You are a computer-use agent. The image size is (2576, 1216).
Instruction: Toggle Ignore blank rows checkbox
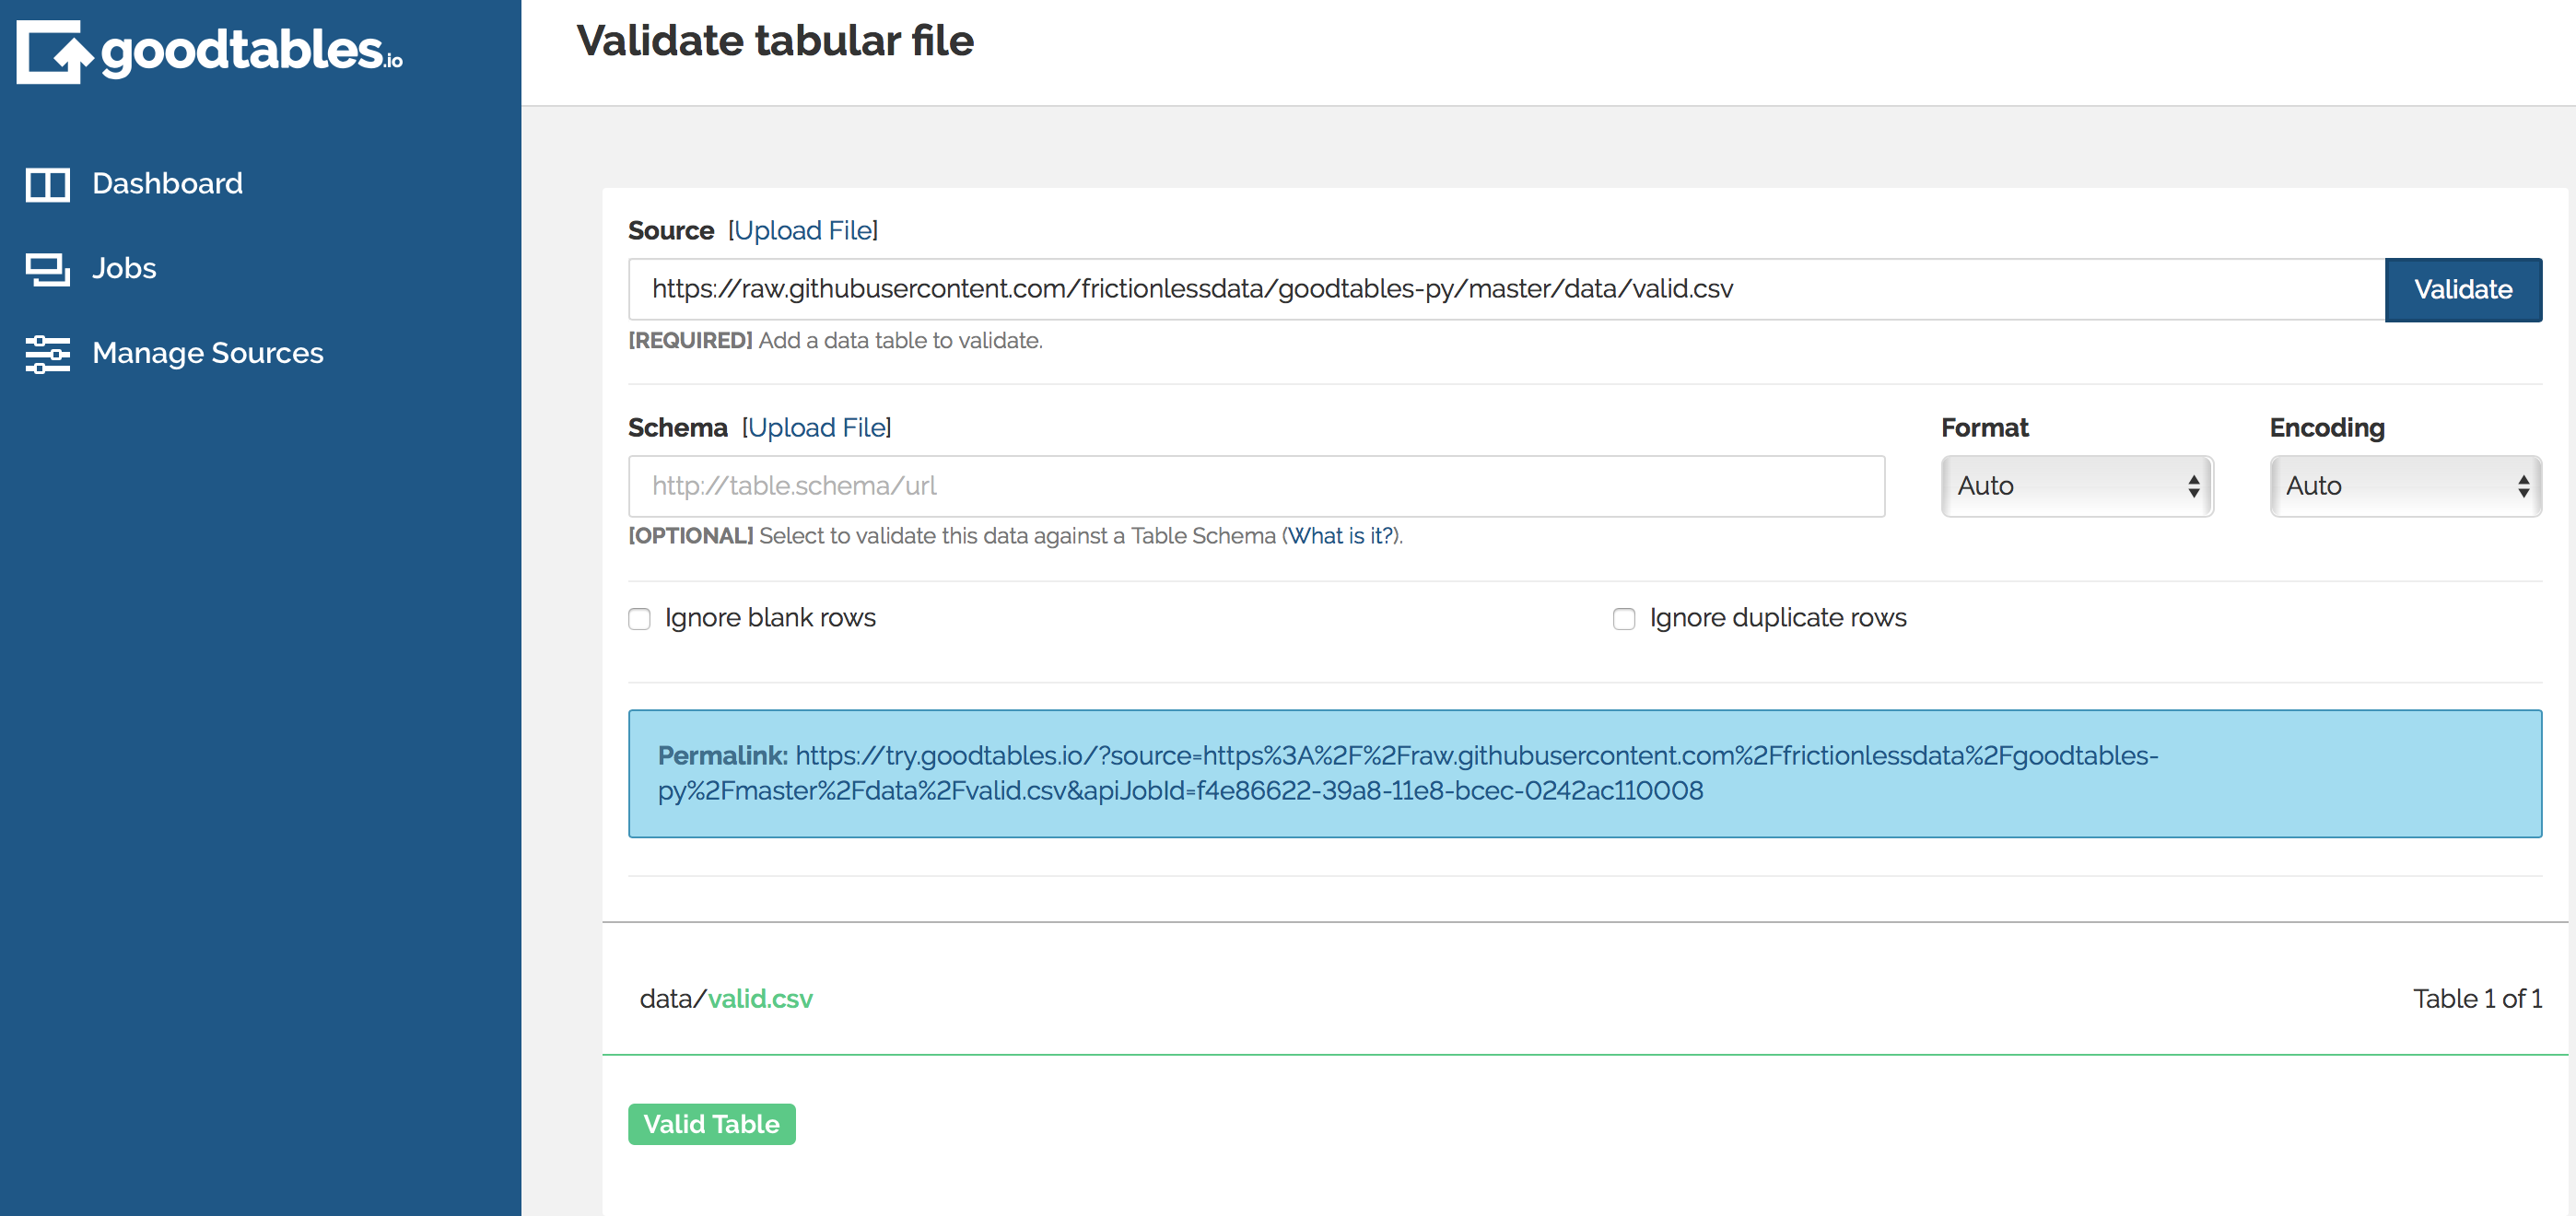pos(639,618)
